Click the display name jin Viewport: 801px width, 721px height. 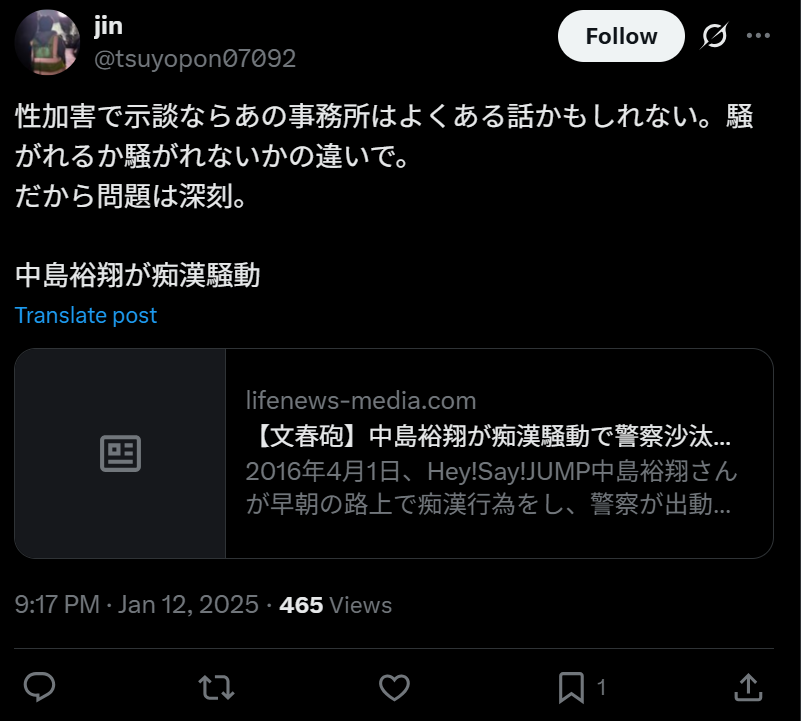coord(108,26)
